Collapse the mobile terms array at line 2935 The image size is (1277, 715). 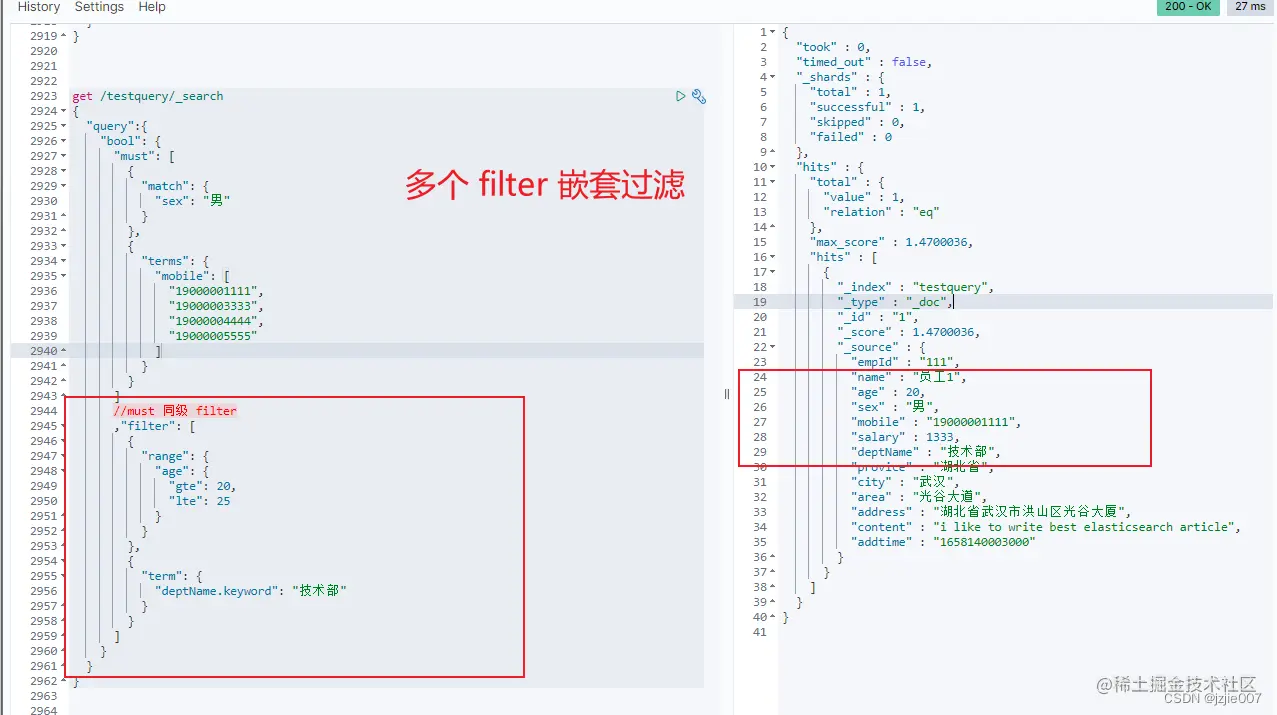(62, 276)
